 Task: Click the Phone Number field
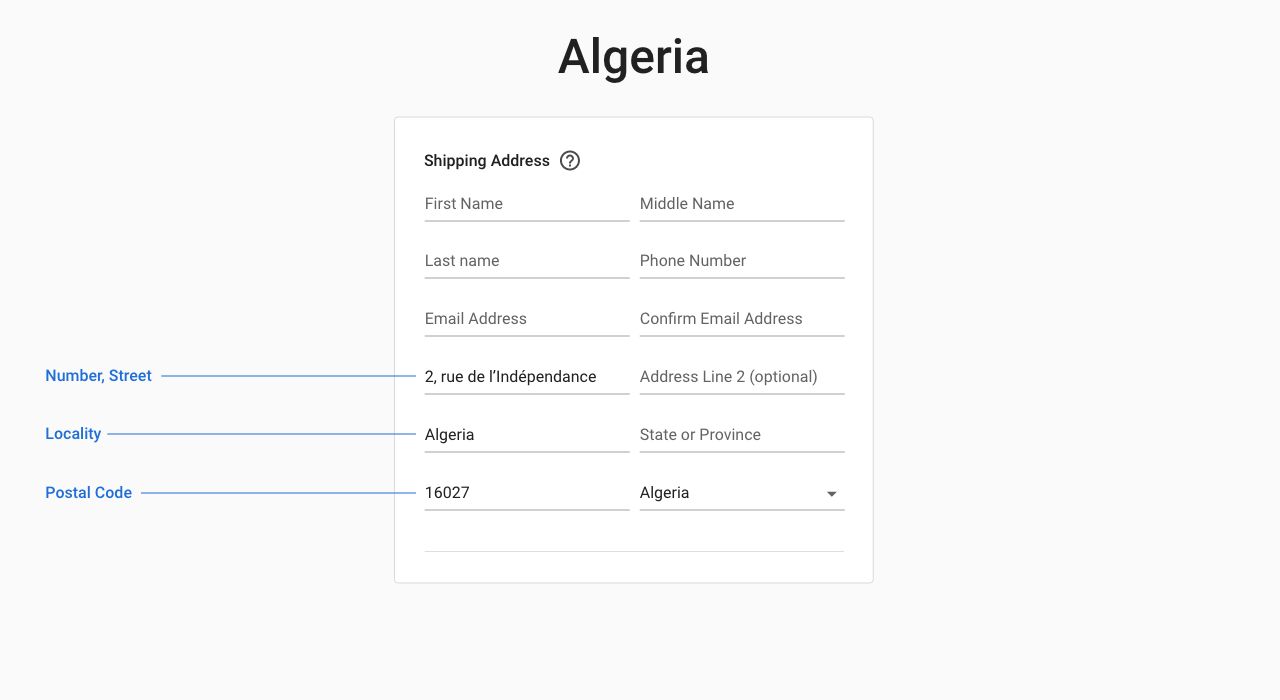741,261
